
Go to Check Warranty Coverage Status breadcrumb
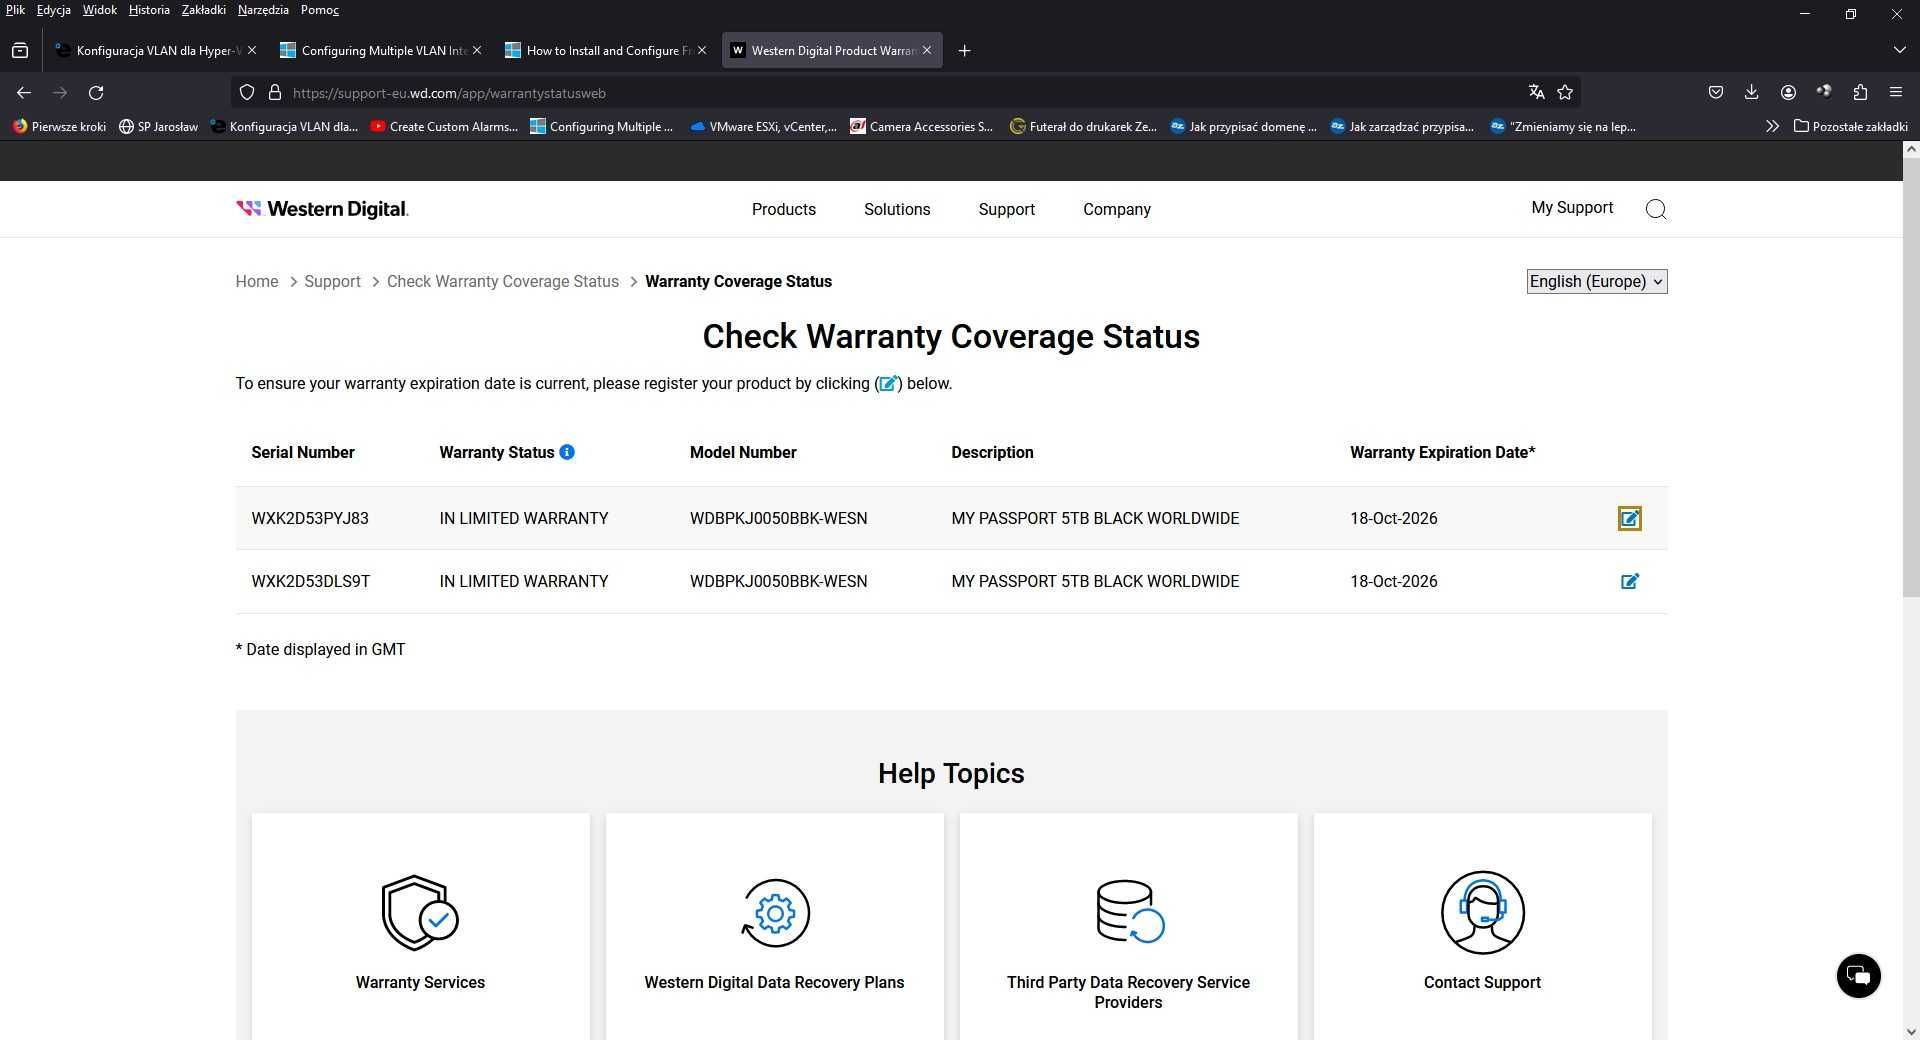(502, 281)
